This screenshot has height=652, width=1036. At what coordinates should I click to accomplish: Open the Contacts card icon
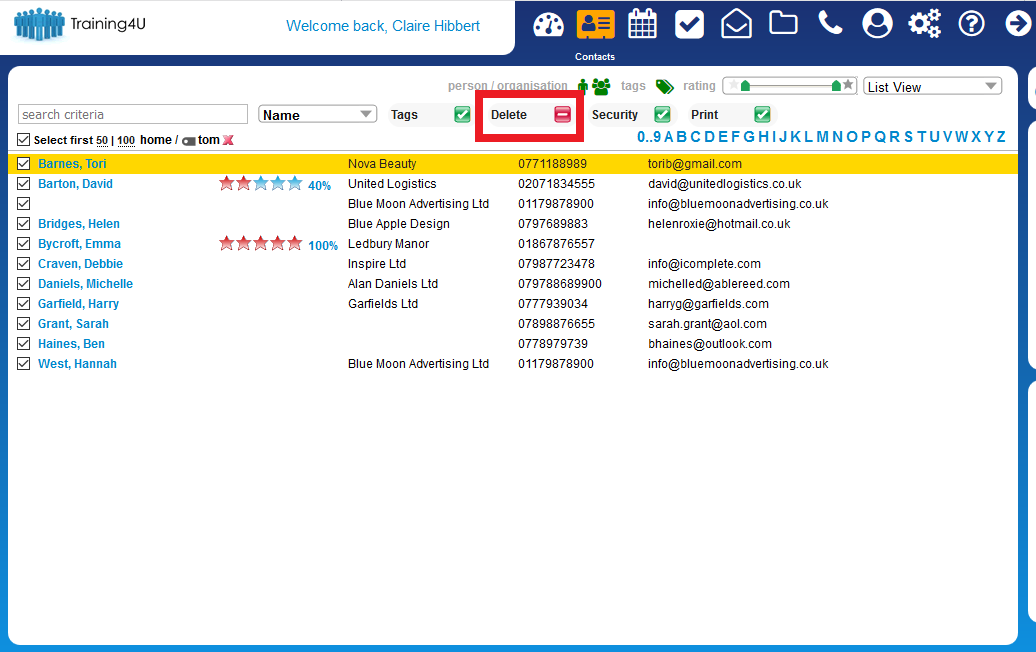[595, 24]
